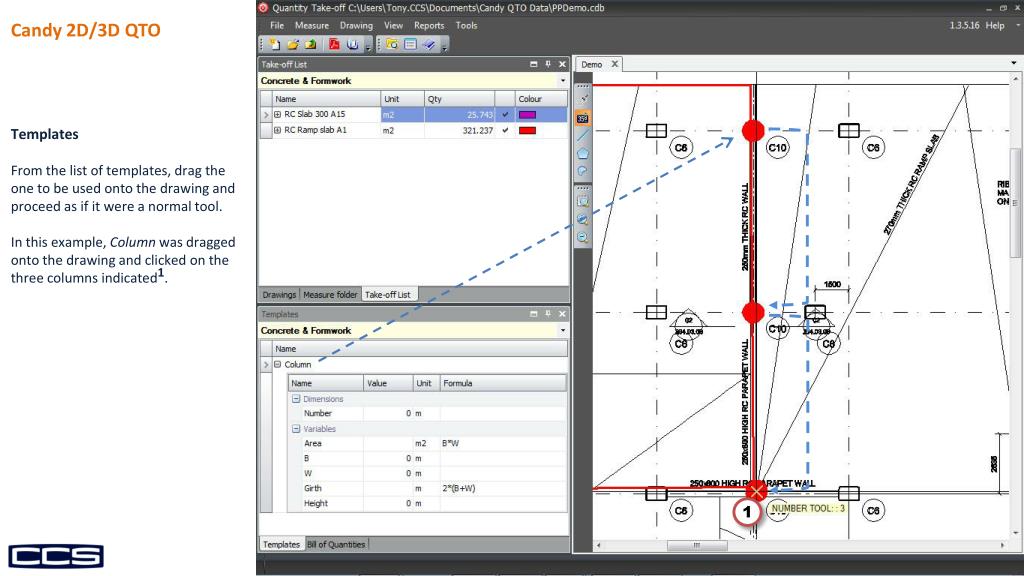This screenshot has height=576, width=1024.
Task: Open the drawing tabs list dropdown
Action: pyautogui.click(x=1014, y=63)
